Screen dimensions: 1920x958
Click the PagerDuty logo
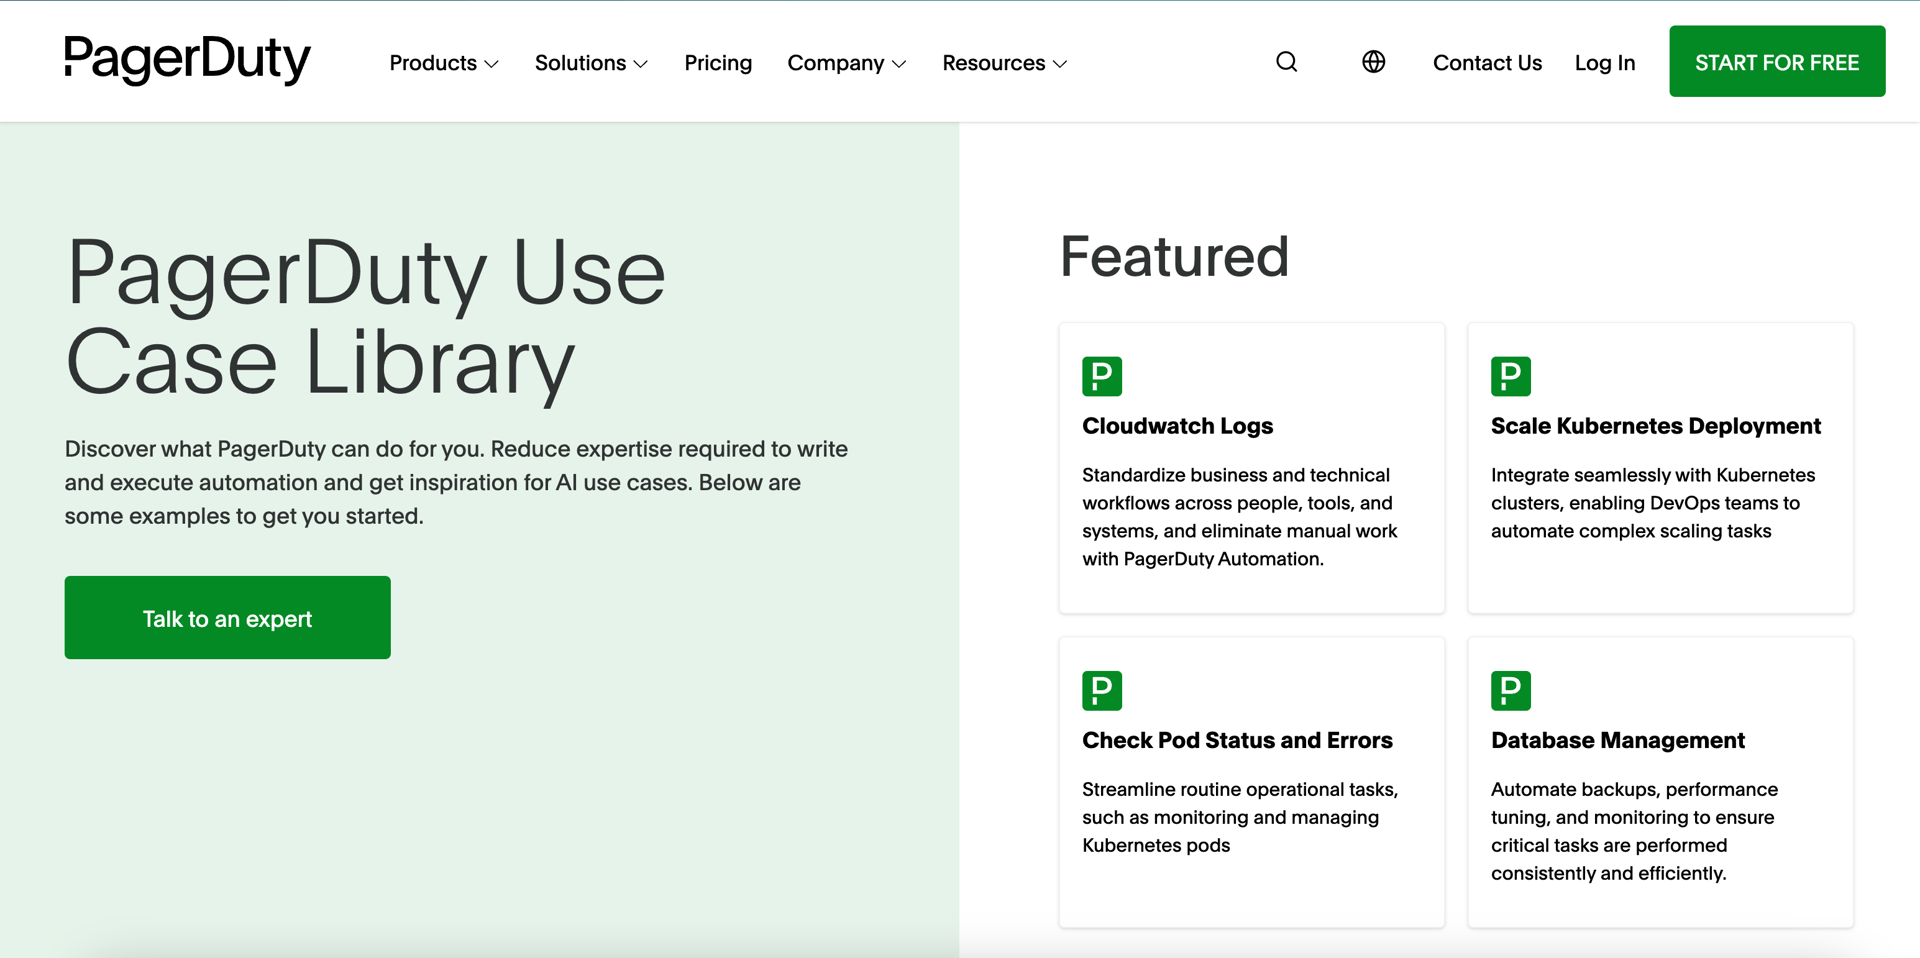click(188, 60)
